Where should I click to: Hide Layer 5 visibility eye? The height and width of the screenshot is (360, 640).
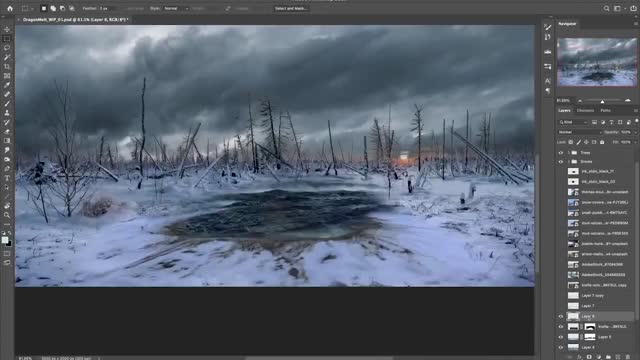pyautogui.click(x=561, y=337)
